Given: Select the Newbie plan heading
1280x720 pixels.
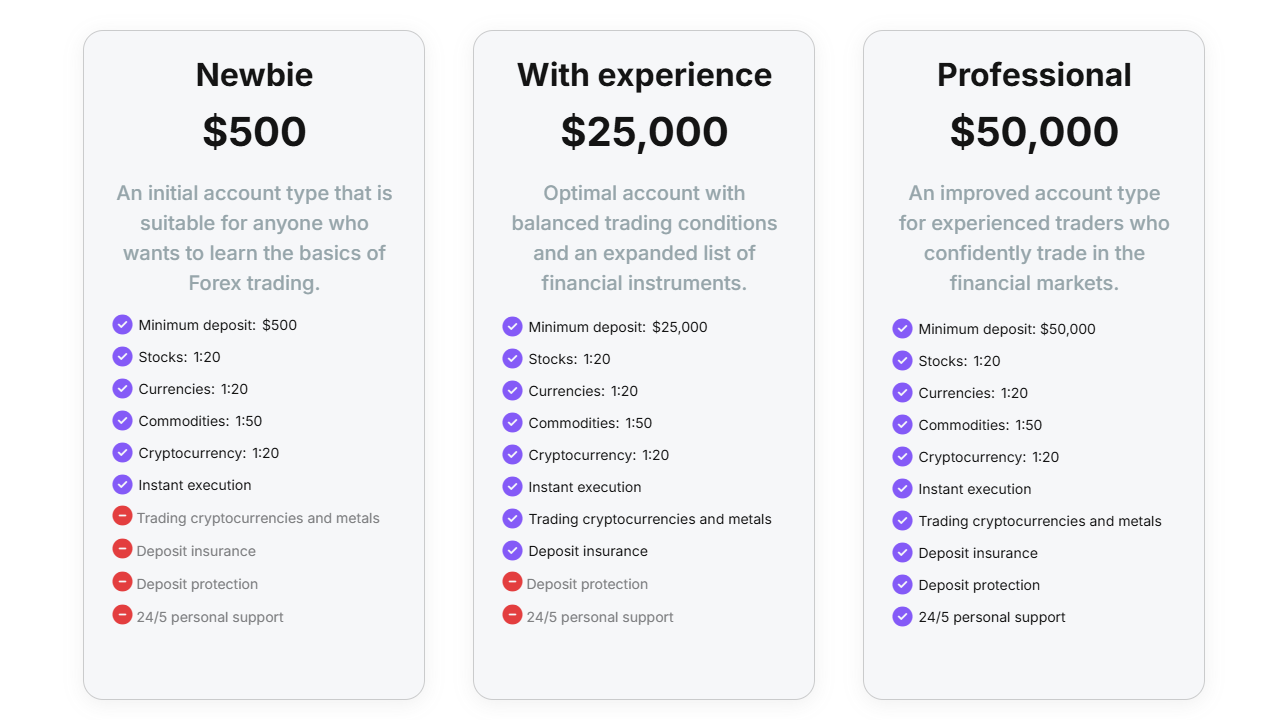Looking at the screenshot, I should [x=254, y=75].
